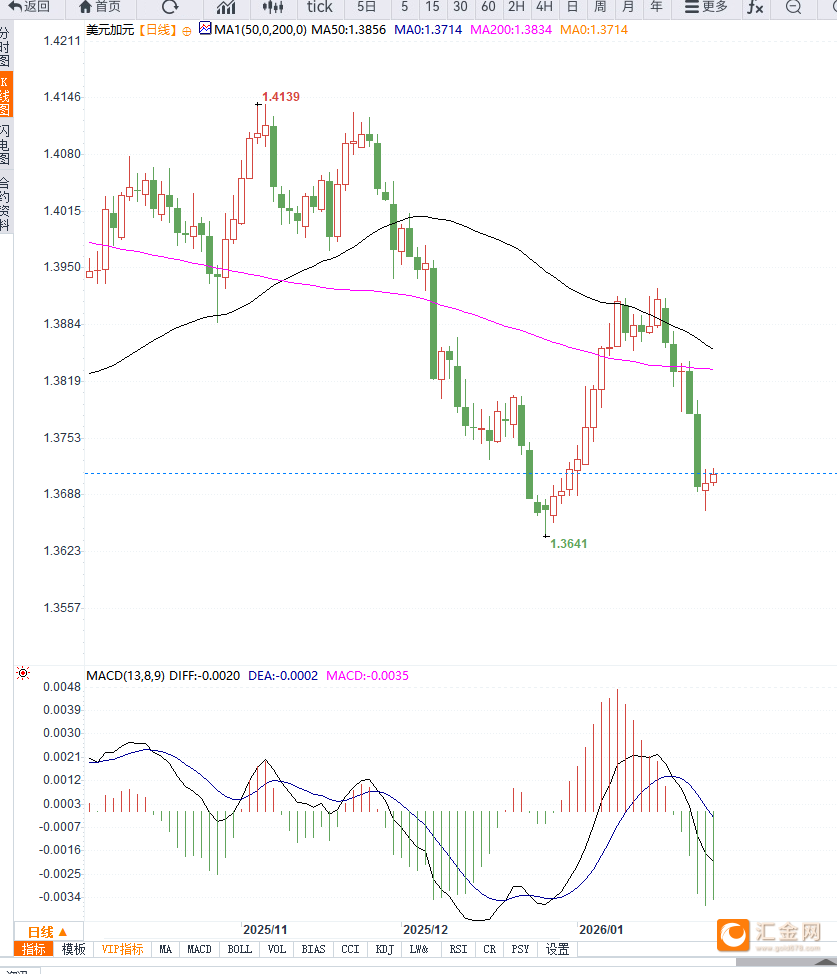Image resolution: width=837 pixels, height=974 pixels.
Task: Select the 模板 bottom tab
Action: pyautogui.click(x=73, y=949)
